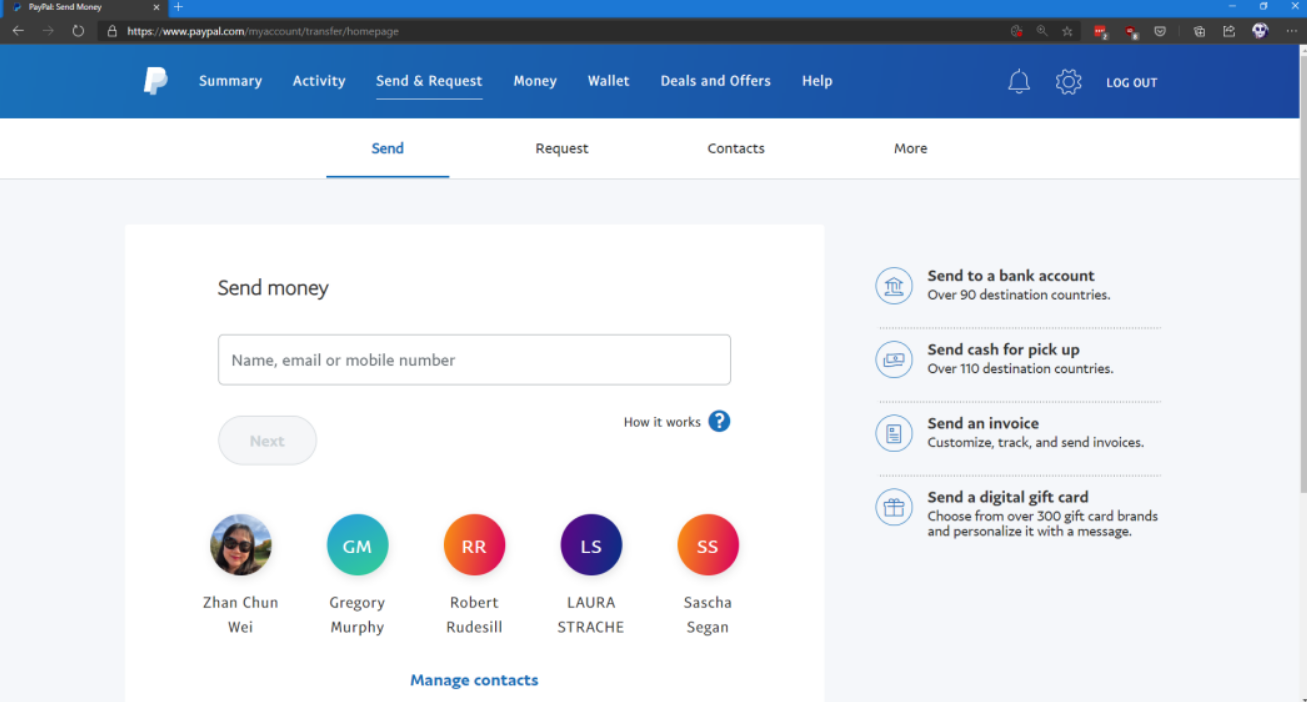Click the zoom magnifier icon in address bar
Screen dimensions: 1307x702
pyautogui.click(x=1042, y=31)
